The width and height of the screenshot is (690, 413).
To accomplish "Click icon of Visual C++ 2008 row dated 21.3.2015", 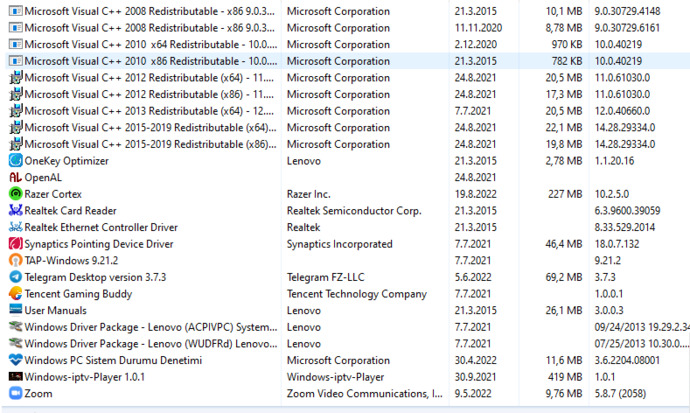I will tap(15, 11).
